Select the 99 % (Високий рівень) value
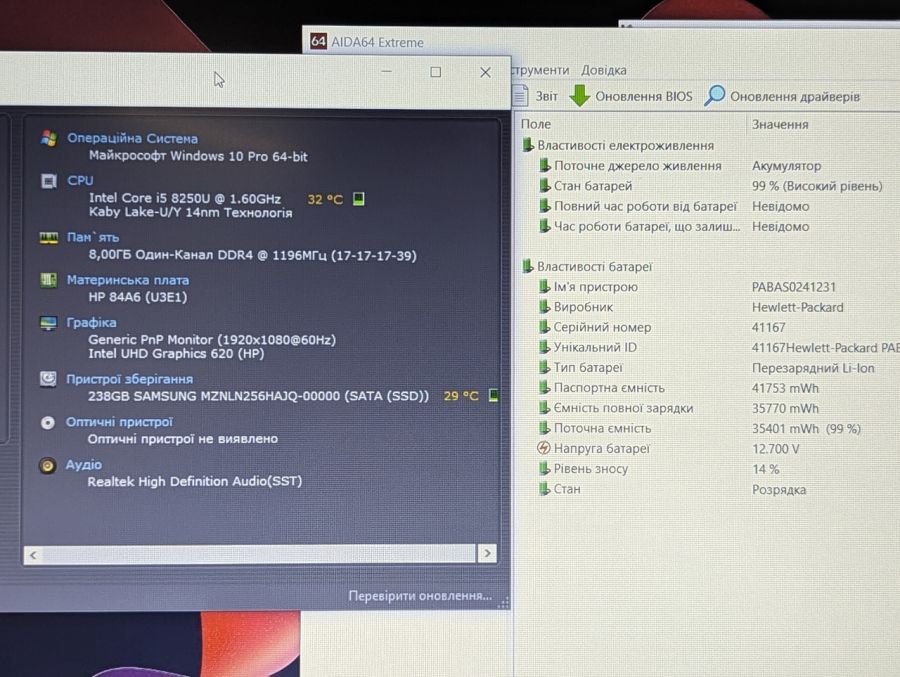Viewport: 900px width, 677px height. coord(817,186)
